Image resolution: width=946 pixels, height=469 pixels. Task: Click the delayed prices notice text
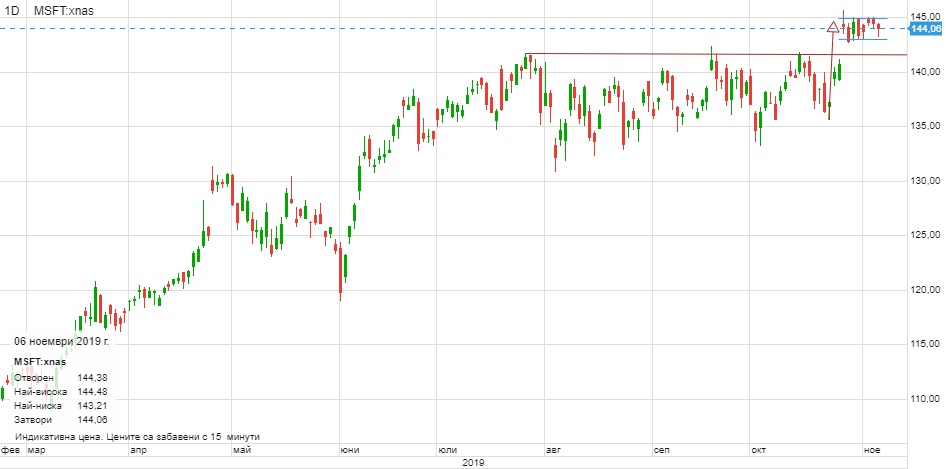[x=138, y=436]
